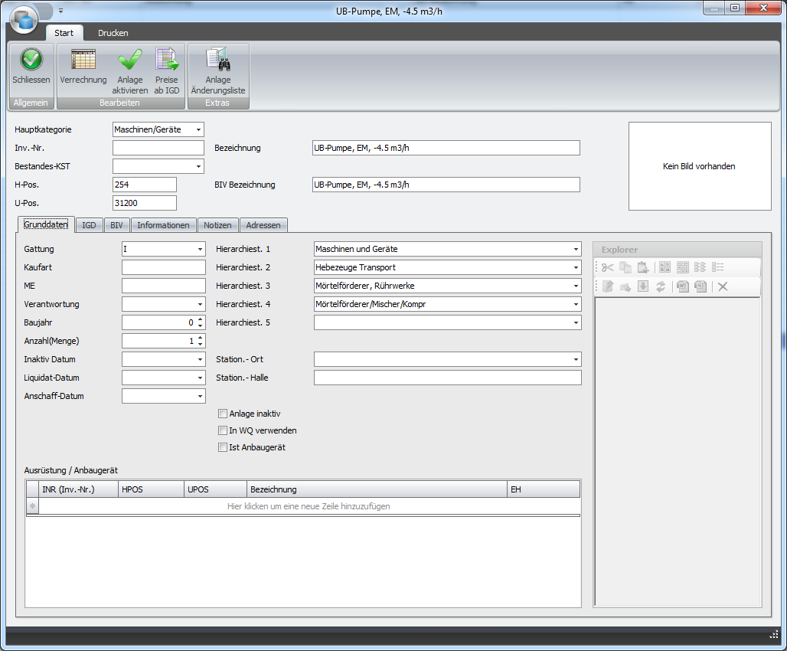Enable the Anlage inaktiv checkbox
The height and width of the screenshot is (651, 787).
coord(223,413)
